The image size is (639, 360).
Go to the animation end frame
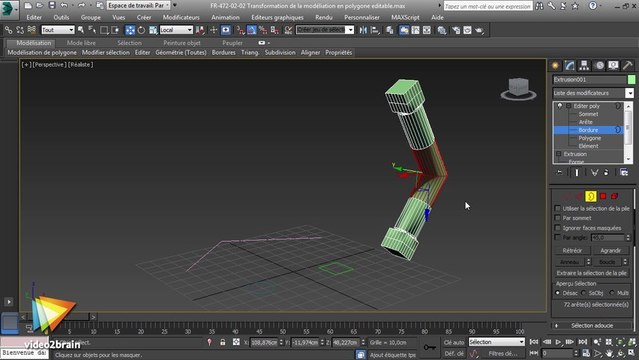[583, 342]
